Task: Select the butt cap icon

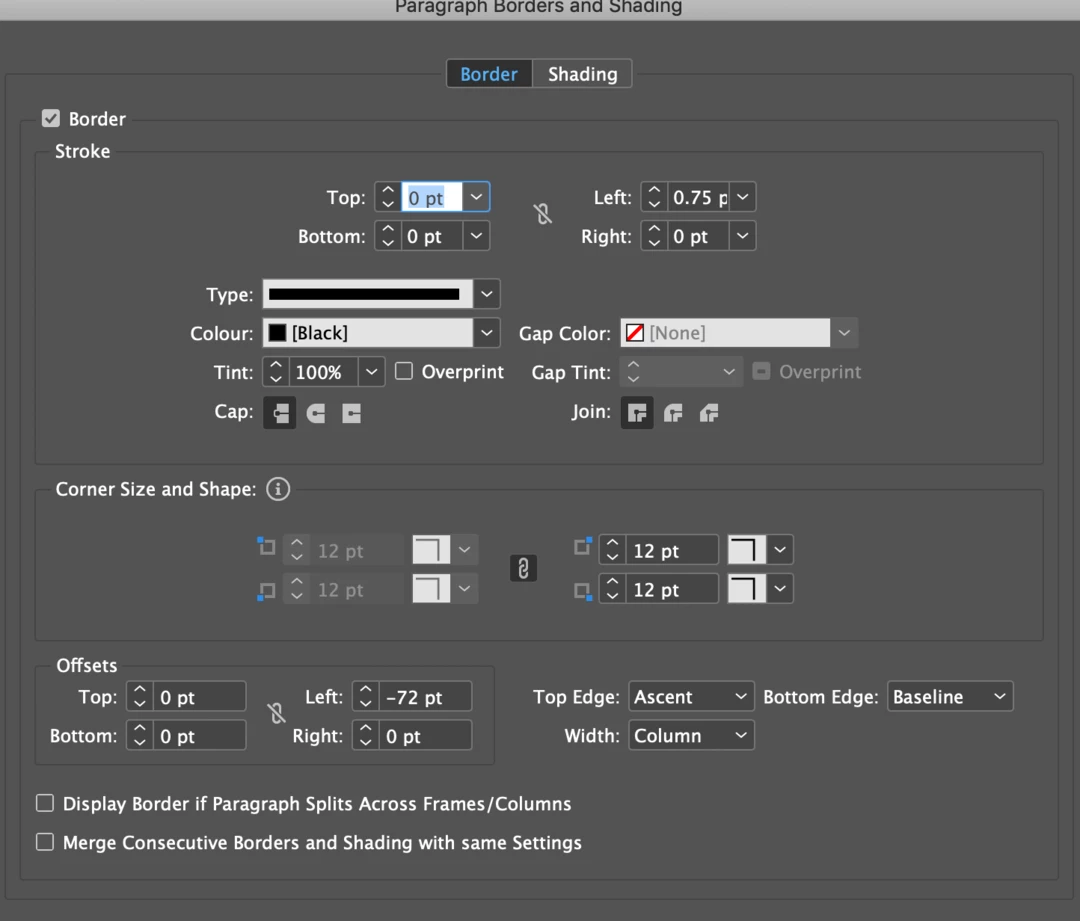Action: (280, 413)
